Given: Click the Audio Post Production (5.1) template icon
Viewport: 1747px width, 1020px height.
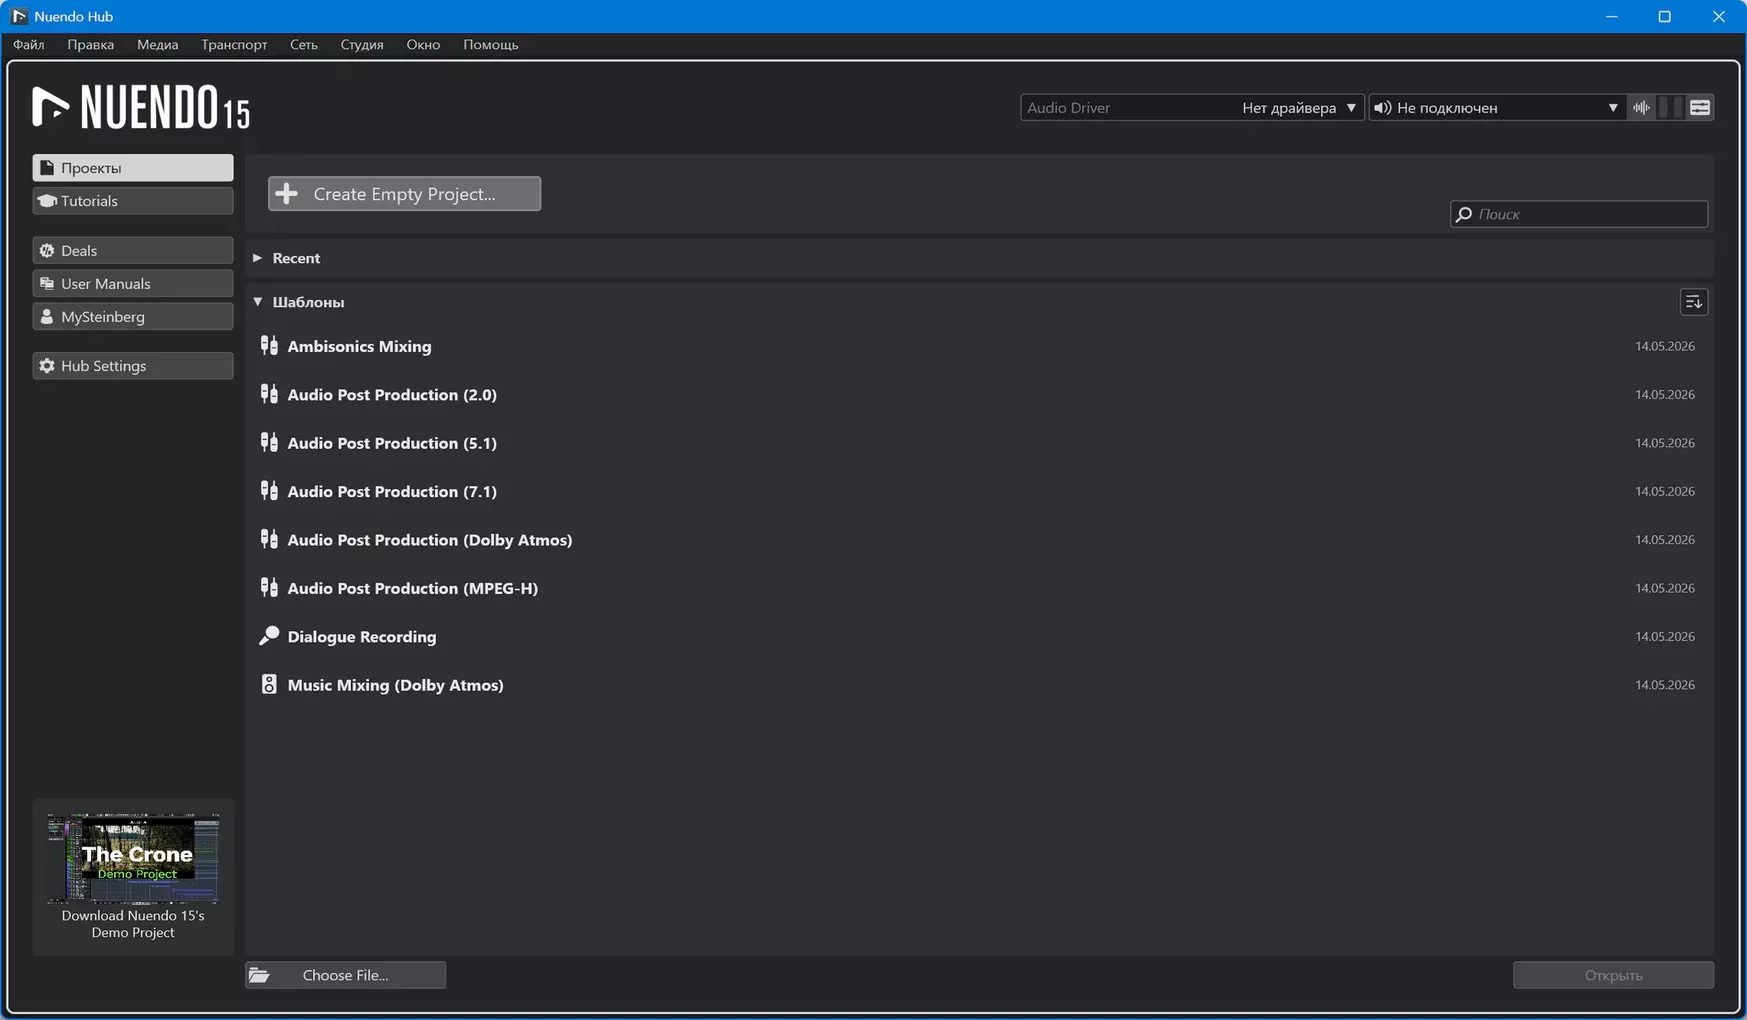Looking at the screenshot, I should coord(269,442).
